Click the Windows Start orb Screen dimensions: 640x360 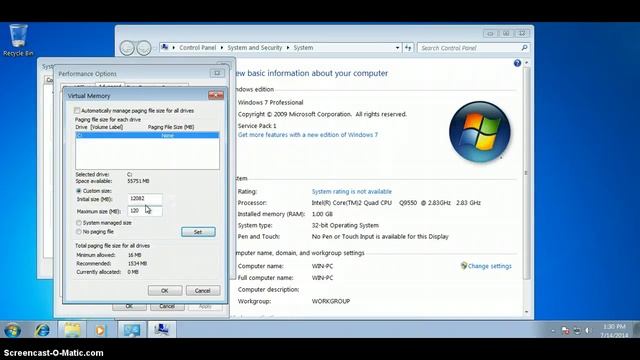tap(12, 330)
